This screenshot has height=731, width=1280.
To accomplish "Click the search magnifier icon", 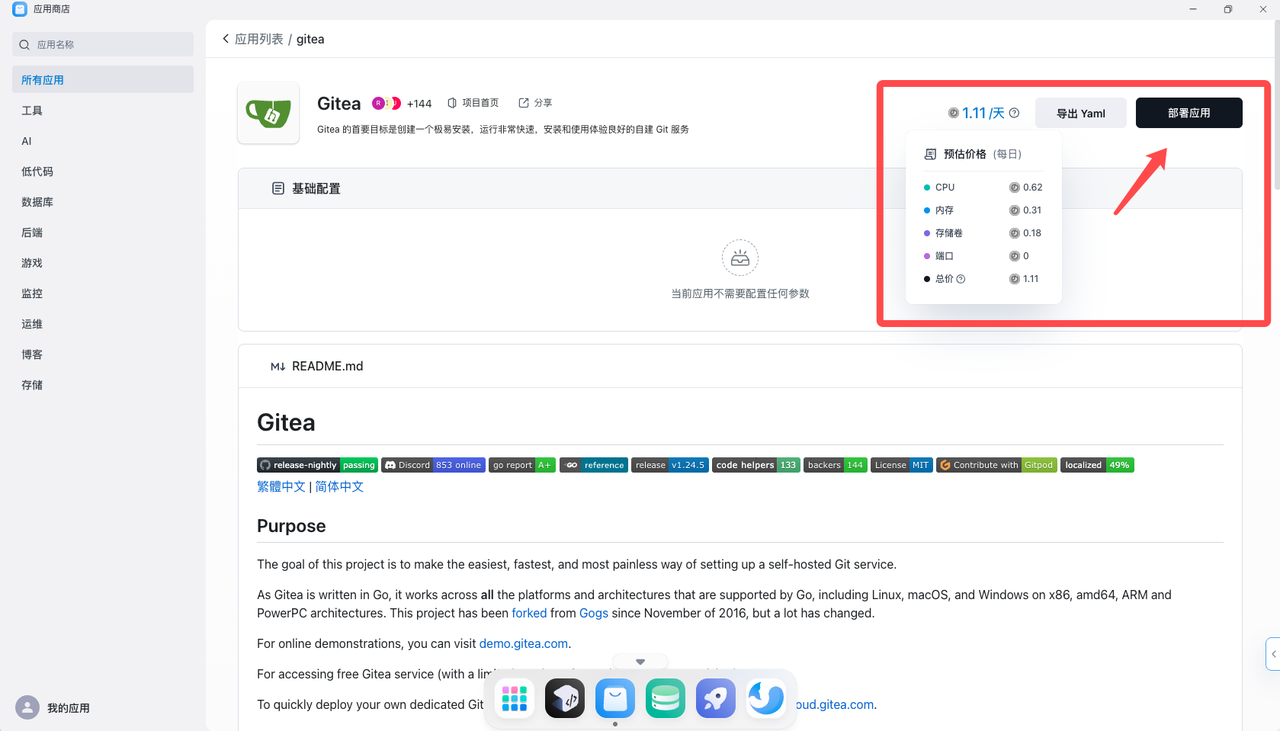I will [x=25, y=45].
